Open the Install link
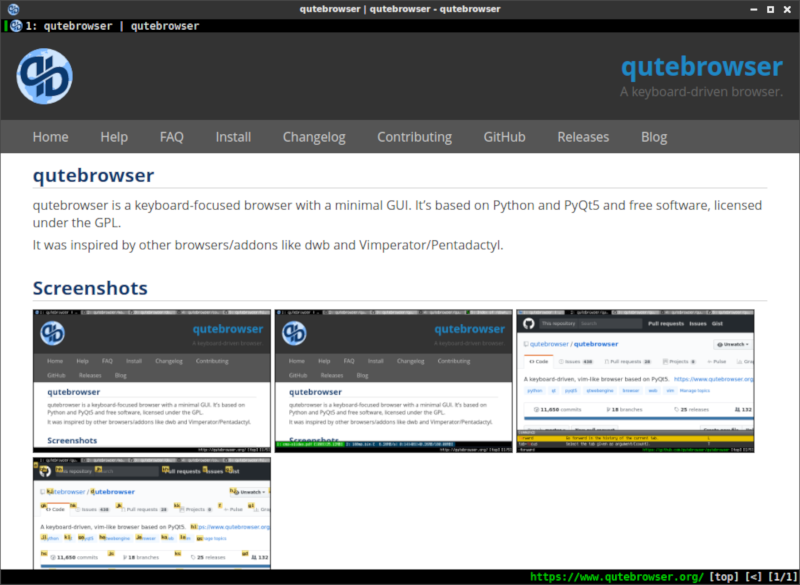 coord(233,137)
